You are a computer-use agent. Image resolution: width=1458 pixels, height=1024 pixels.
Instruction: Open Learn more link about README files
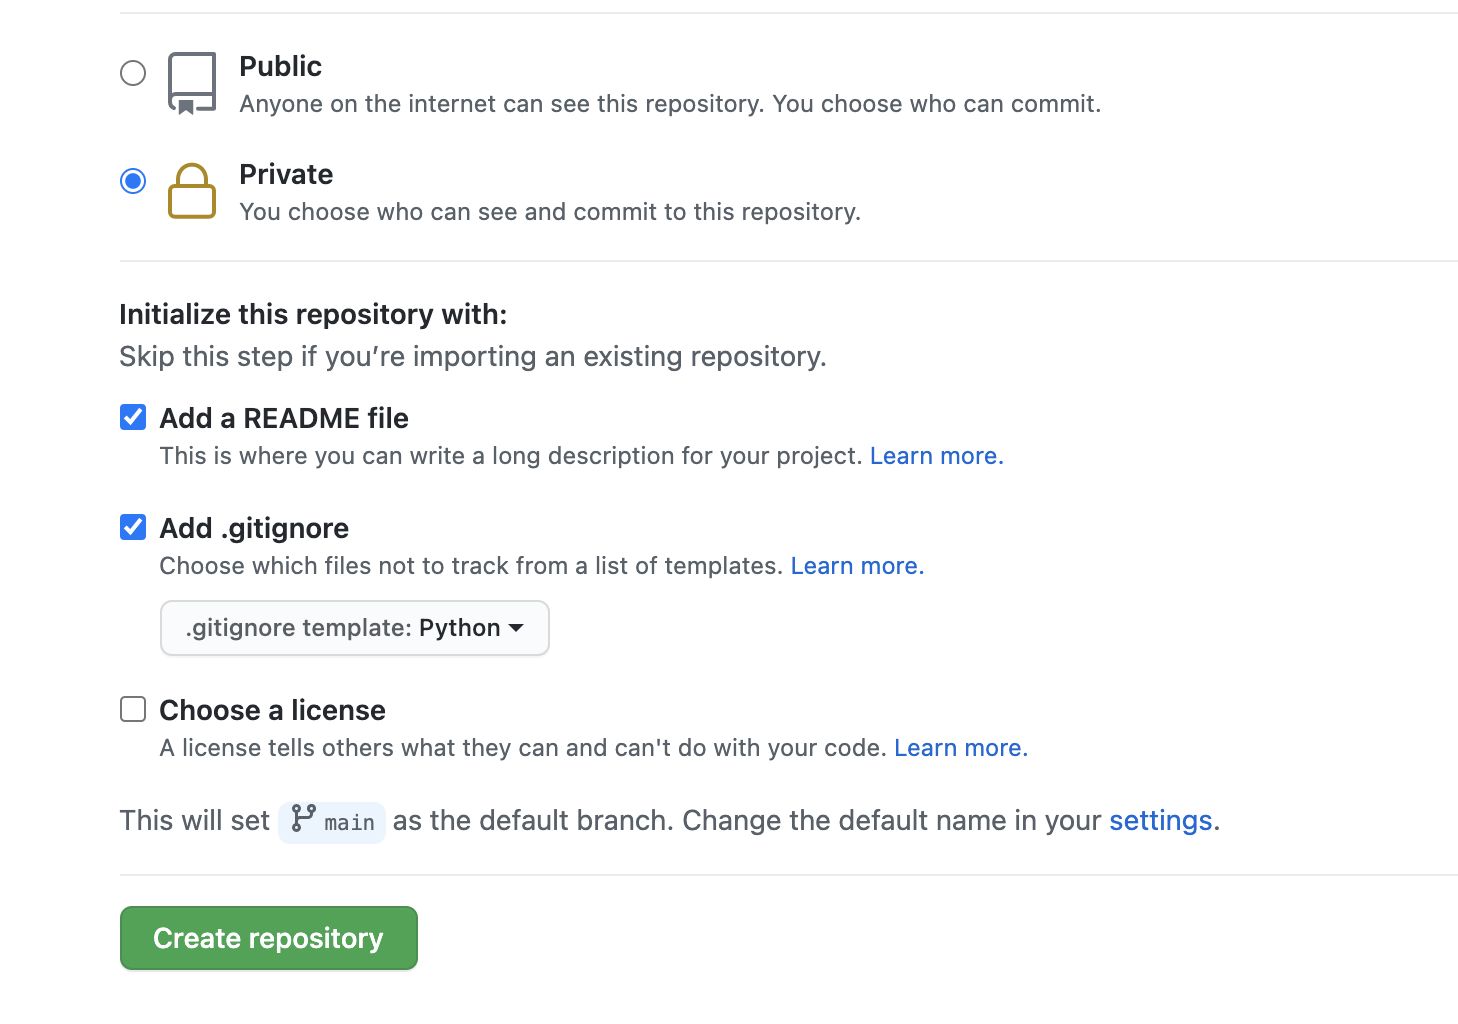tap(936, 456)
